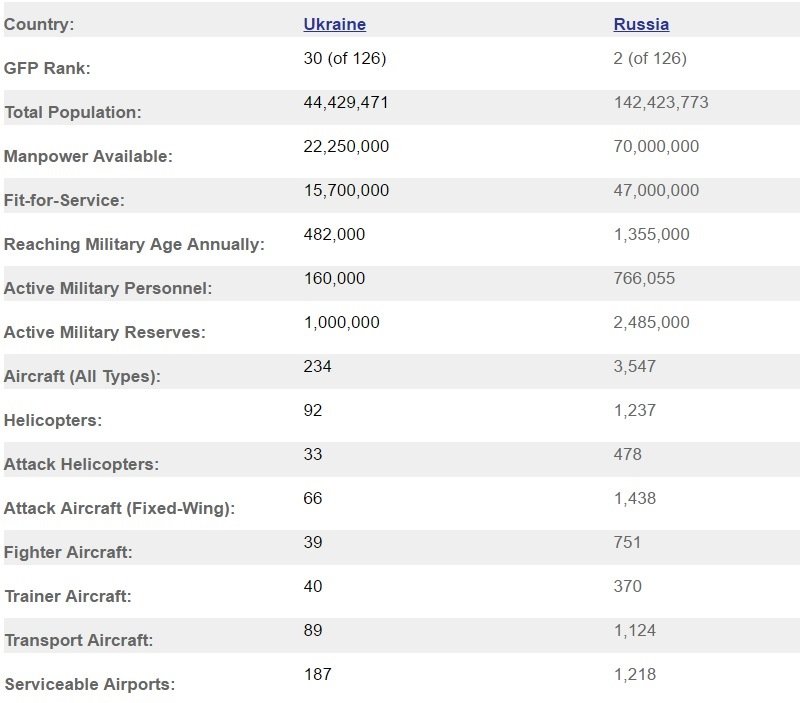Image resolution: width=800 pixels, height=703 pixels.
Task: Click the Country header label
Action: click(39, 24)
